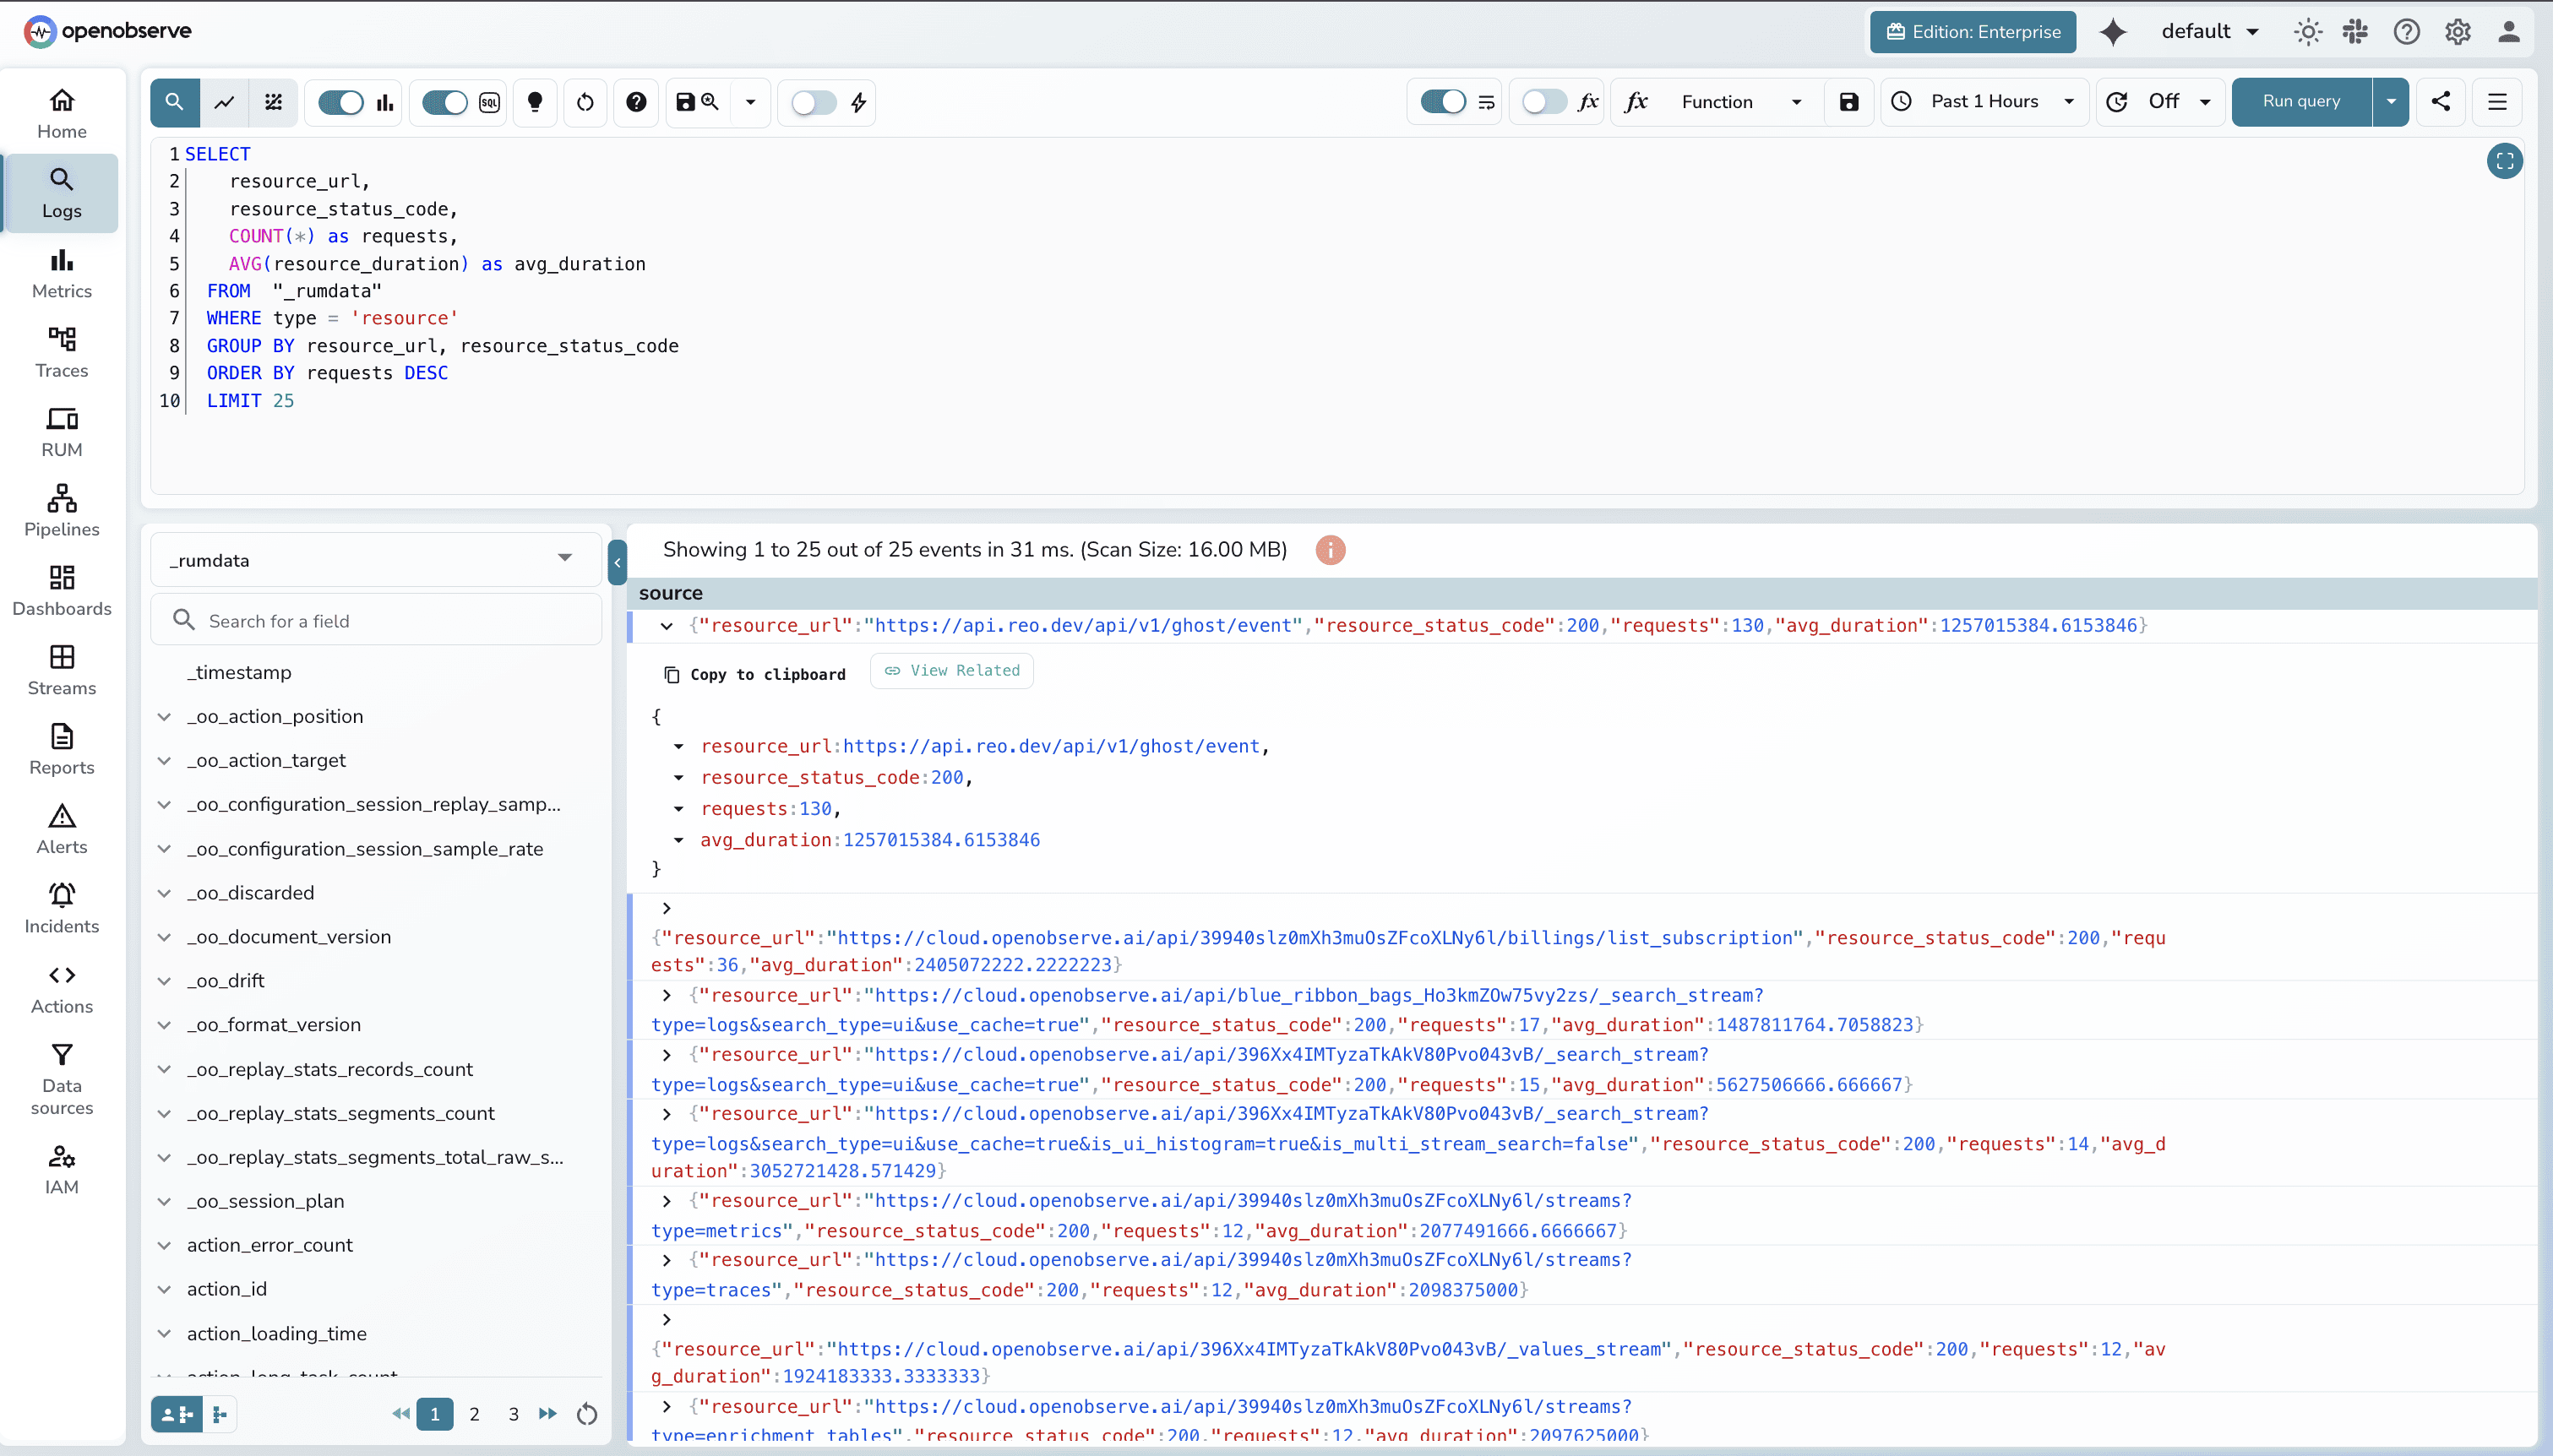Toggle the histogram visibility switch

(341, 102)
